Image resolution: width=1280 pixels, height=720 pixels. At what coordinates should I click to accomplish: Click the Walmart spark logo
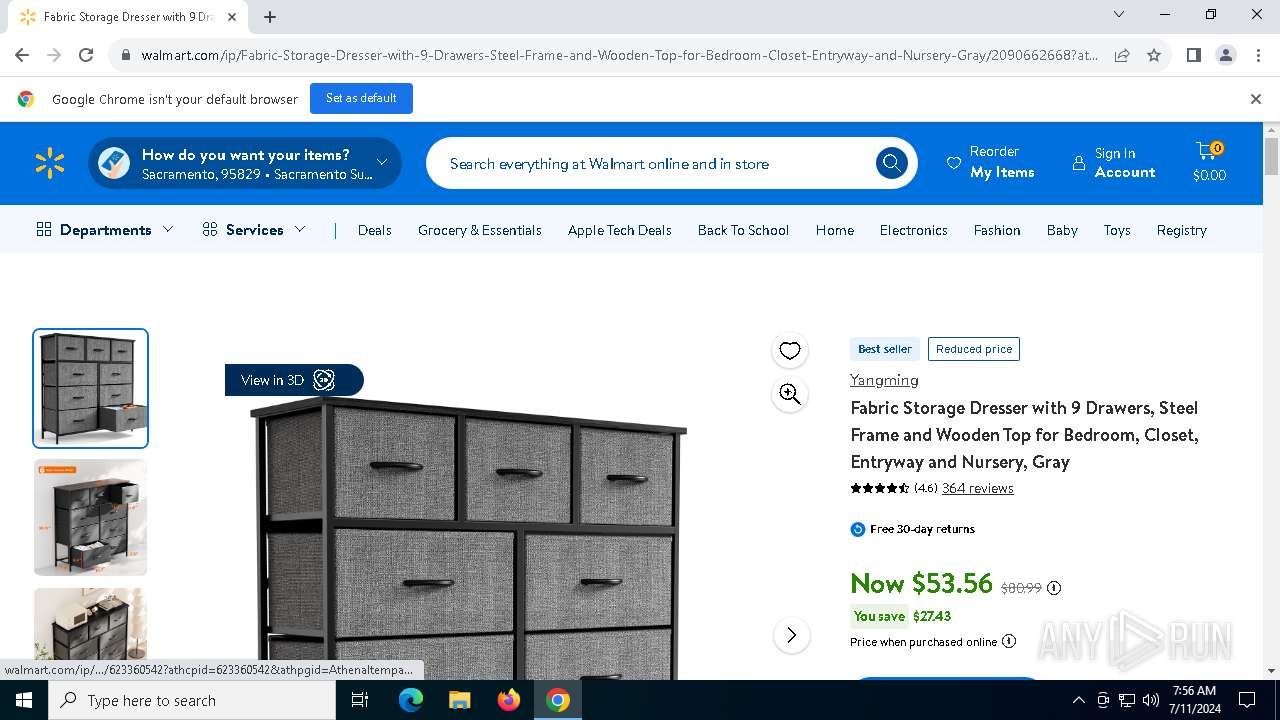coord(49,163)
